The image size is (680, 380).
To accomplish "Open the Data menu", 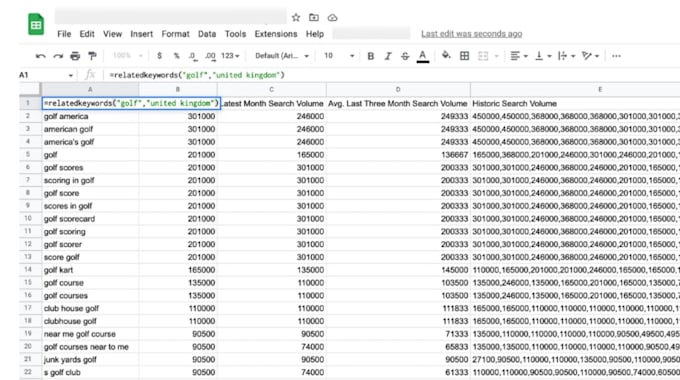I will [207, 34].
